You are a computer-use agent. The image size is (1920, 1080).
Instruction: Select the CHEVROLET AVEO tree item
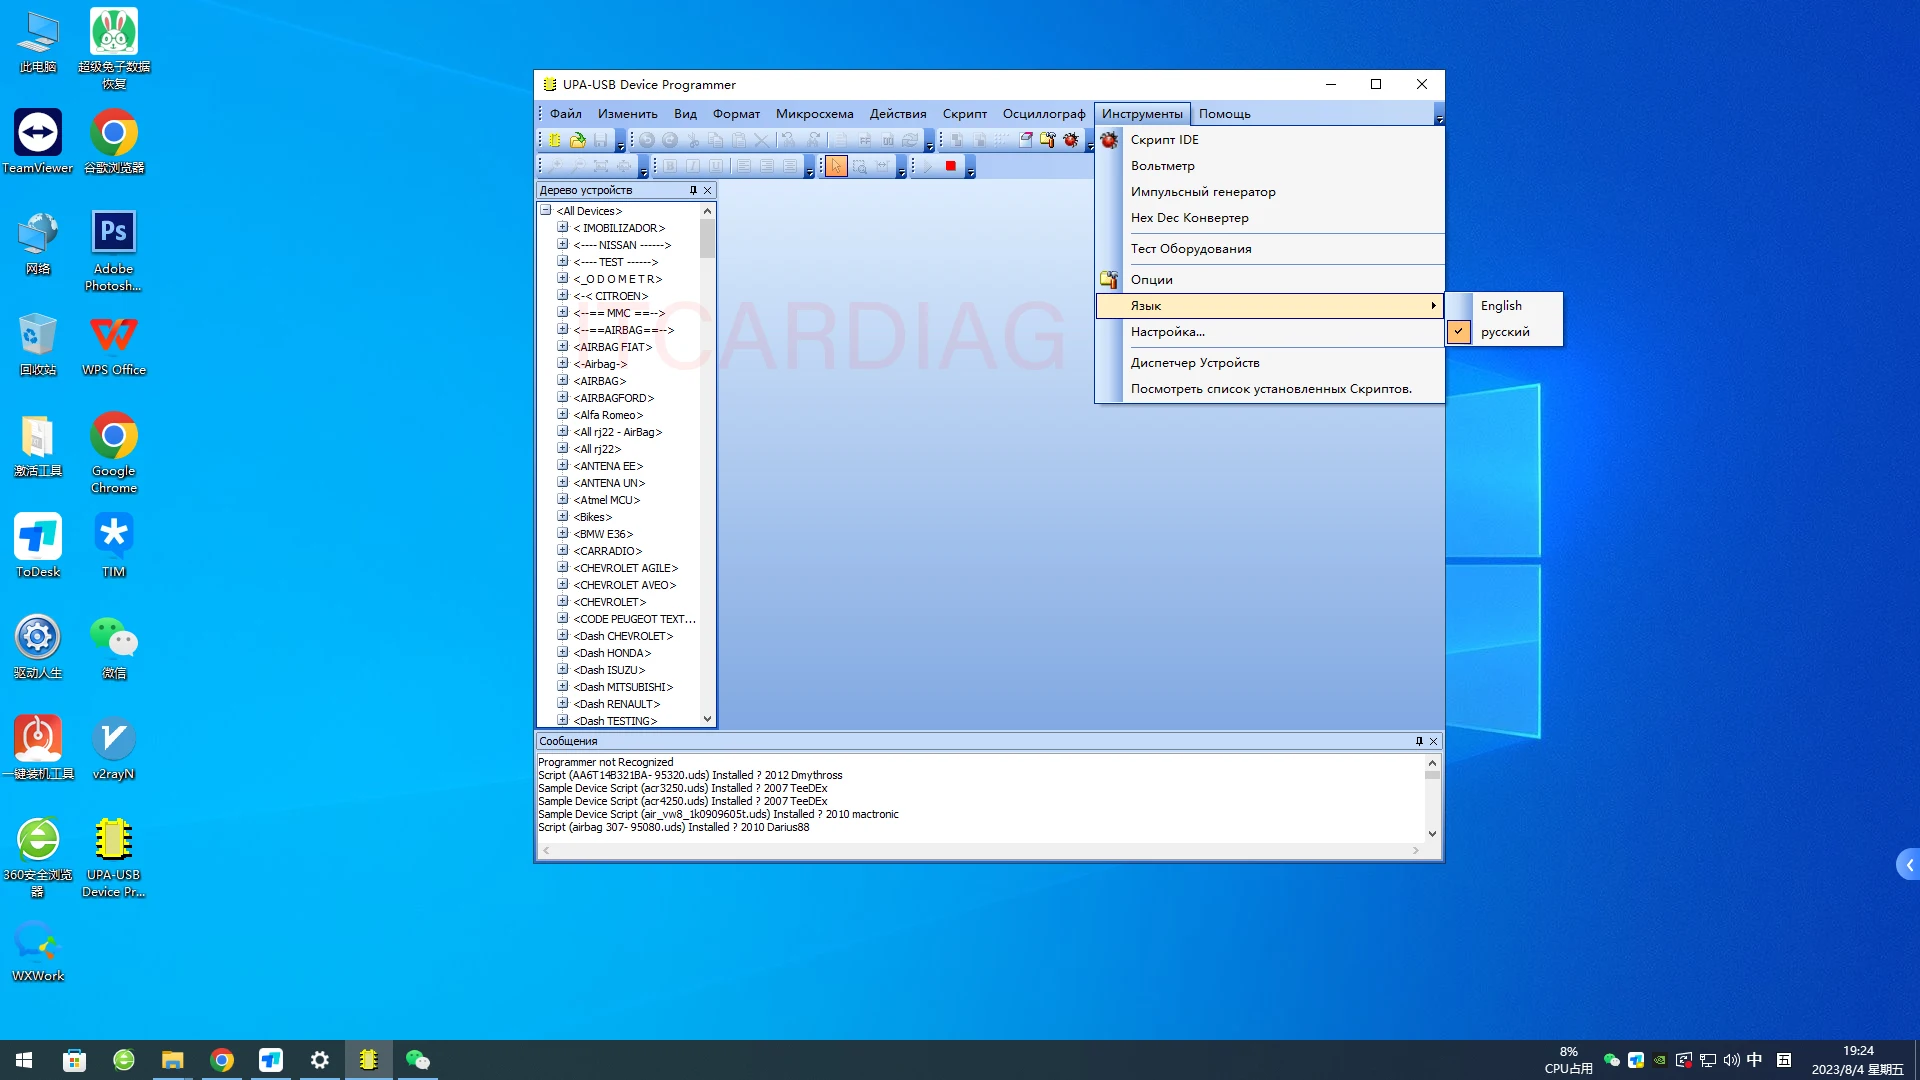pyautogui.click(x=625, y=585)
